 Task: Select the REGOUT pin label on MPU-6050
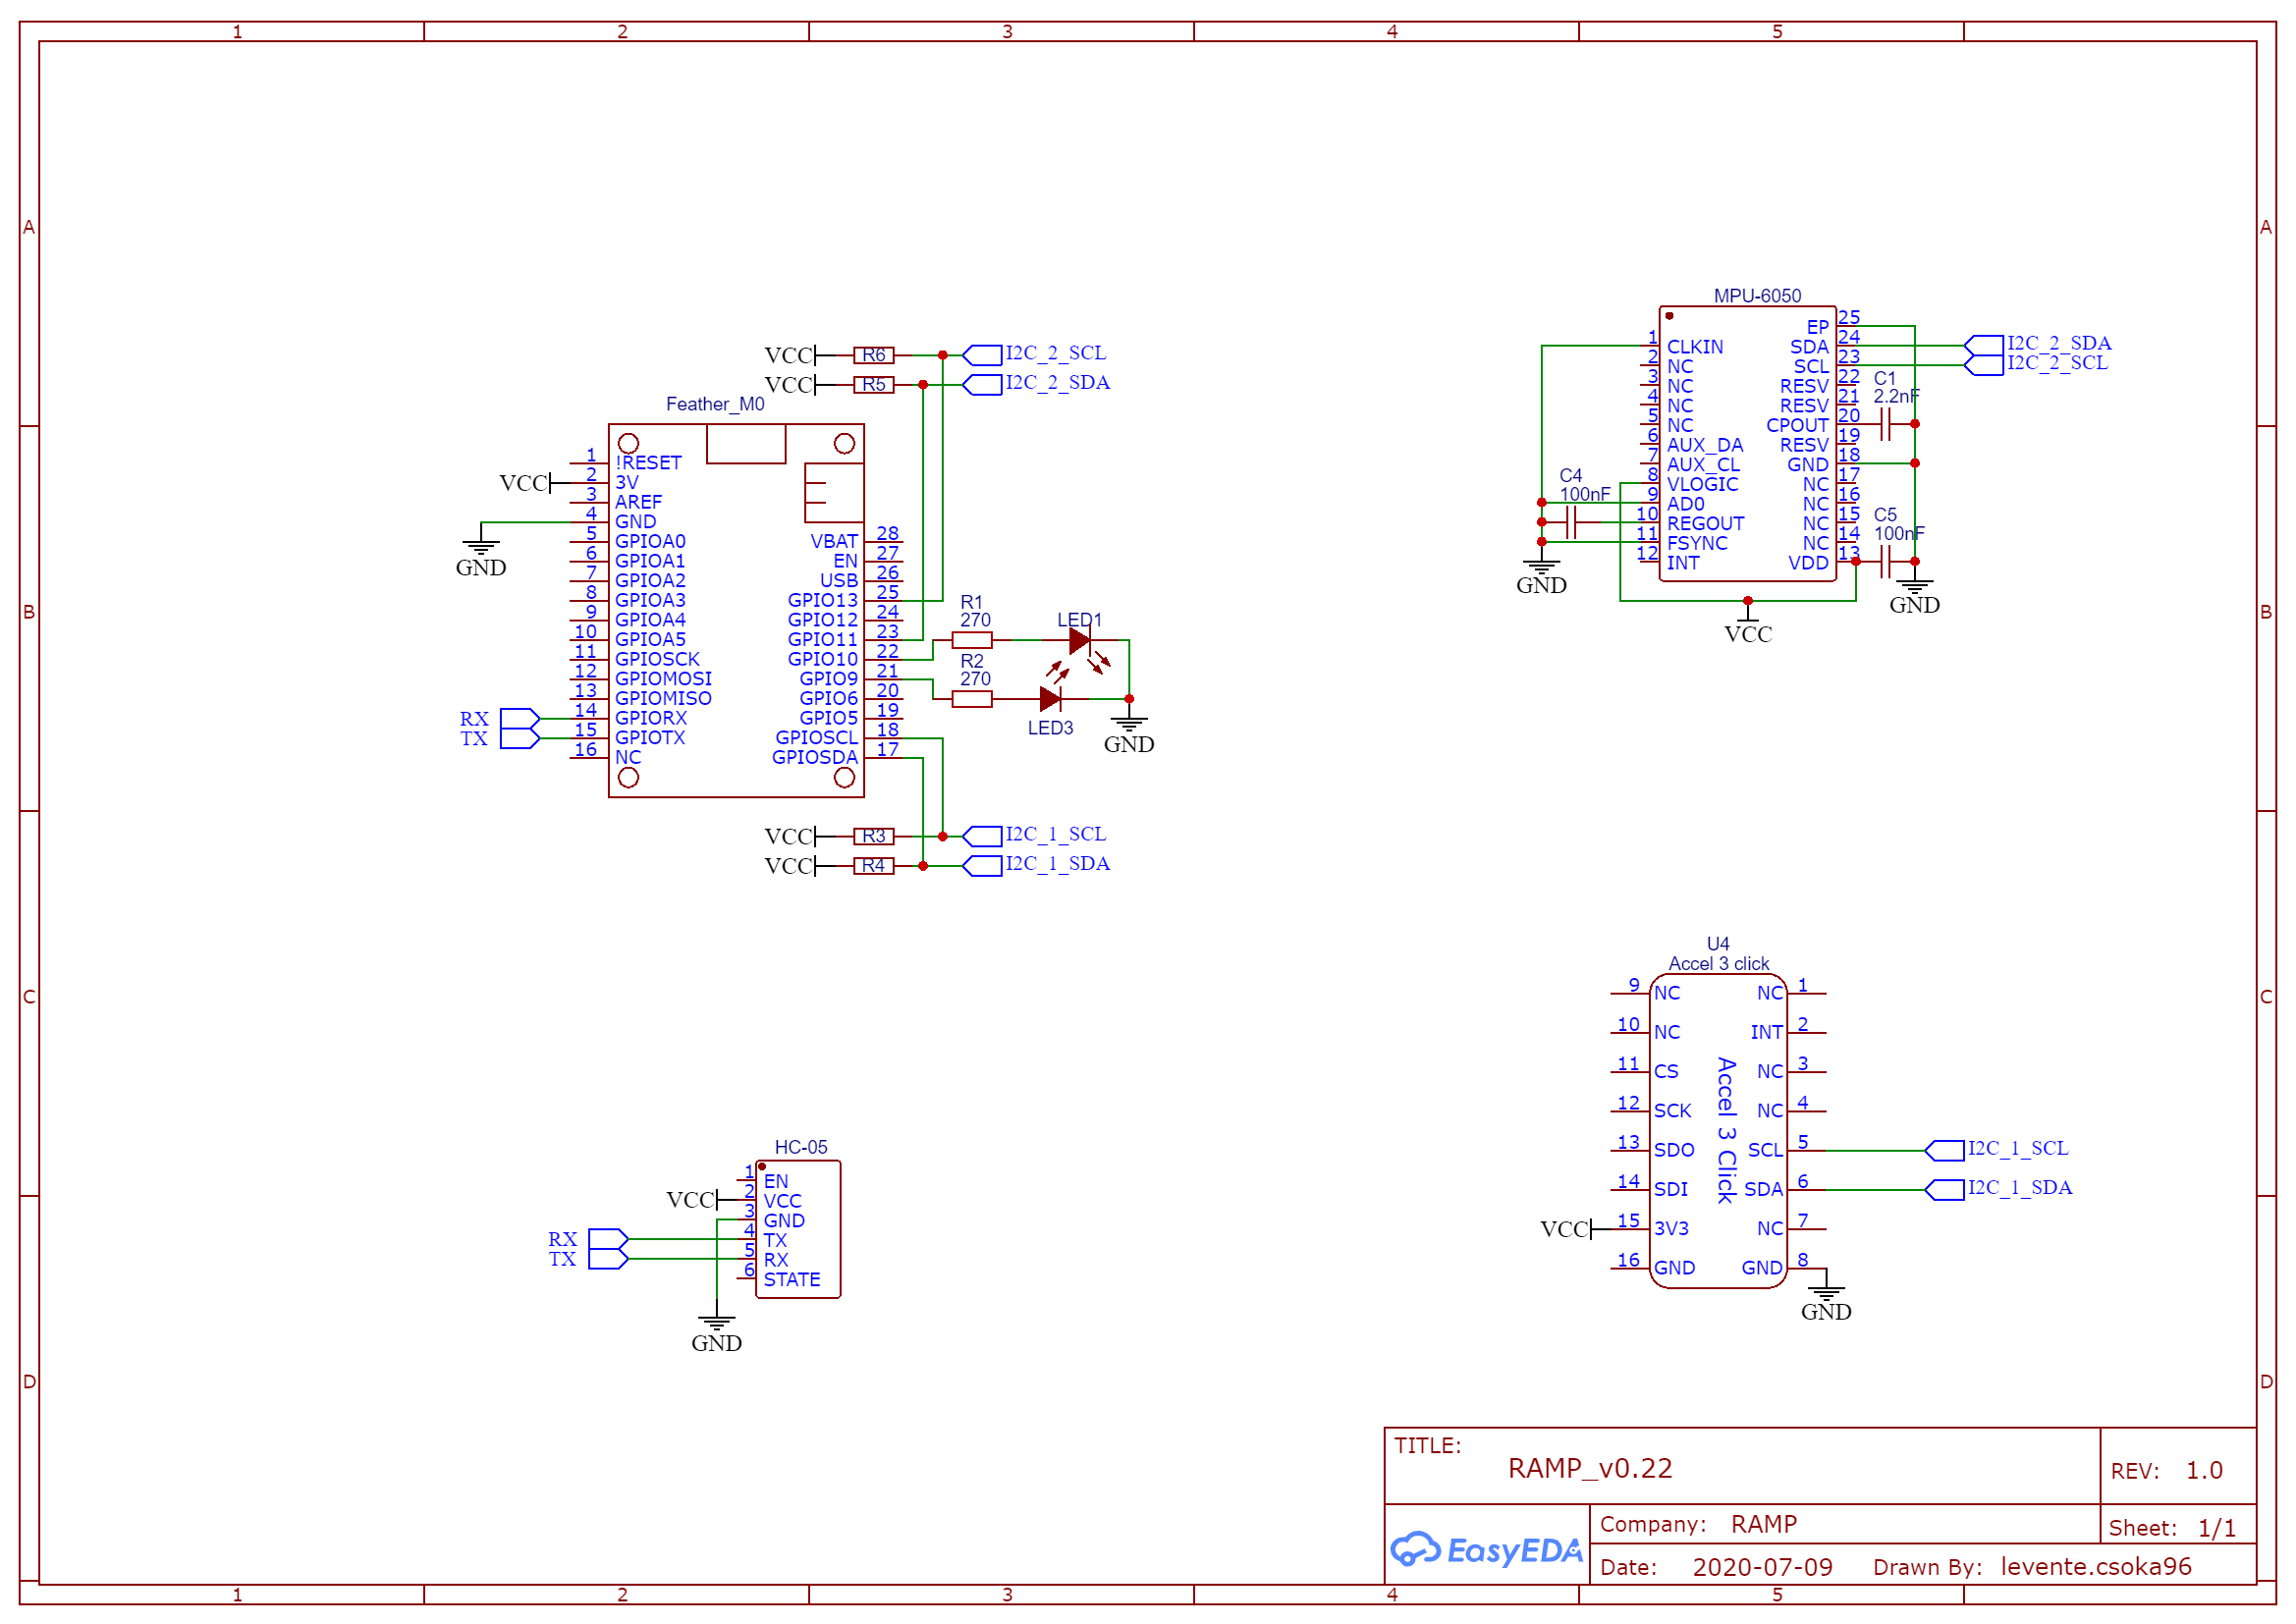pyautogui.click(x=1705, y=524)
